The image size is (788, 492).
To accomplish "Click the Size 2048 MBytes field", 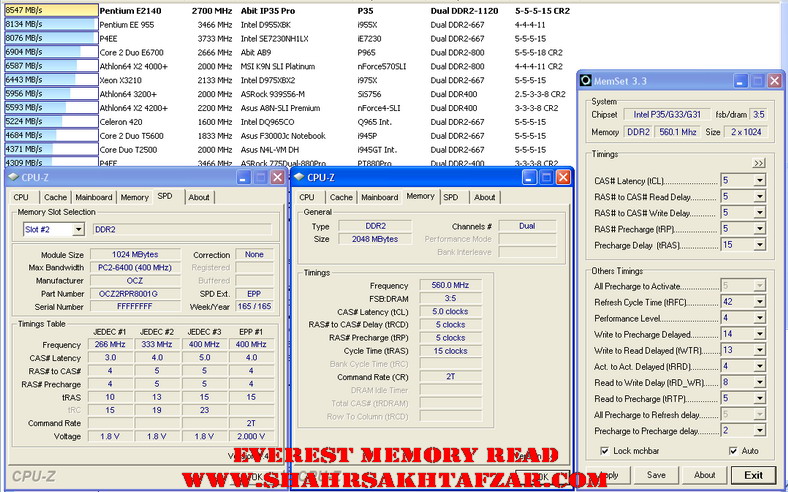I will pyautogui.click(x=375, y=239).
